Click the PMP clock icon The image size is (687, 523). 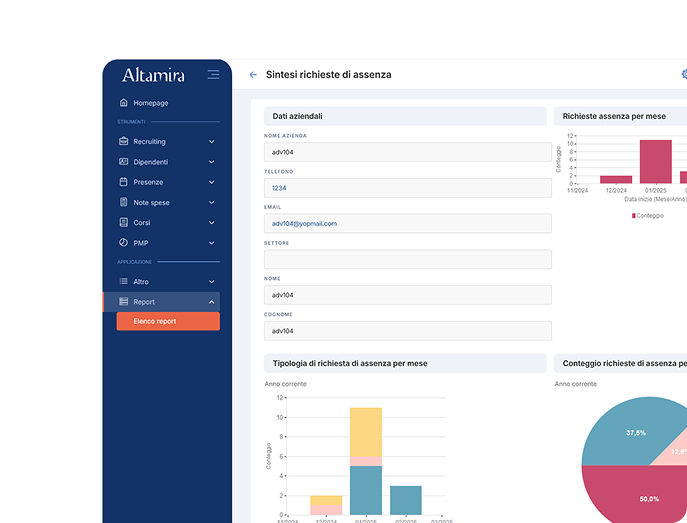[123, 243]
